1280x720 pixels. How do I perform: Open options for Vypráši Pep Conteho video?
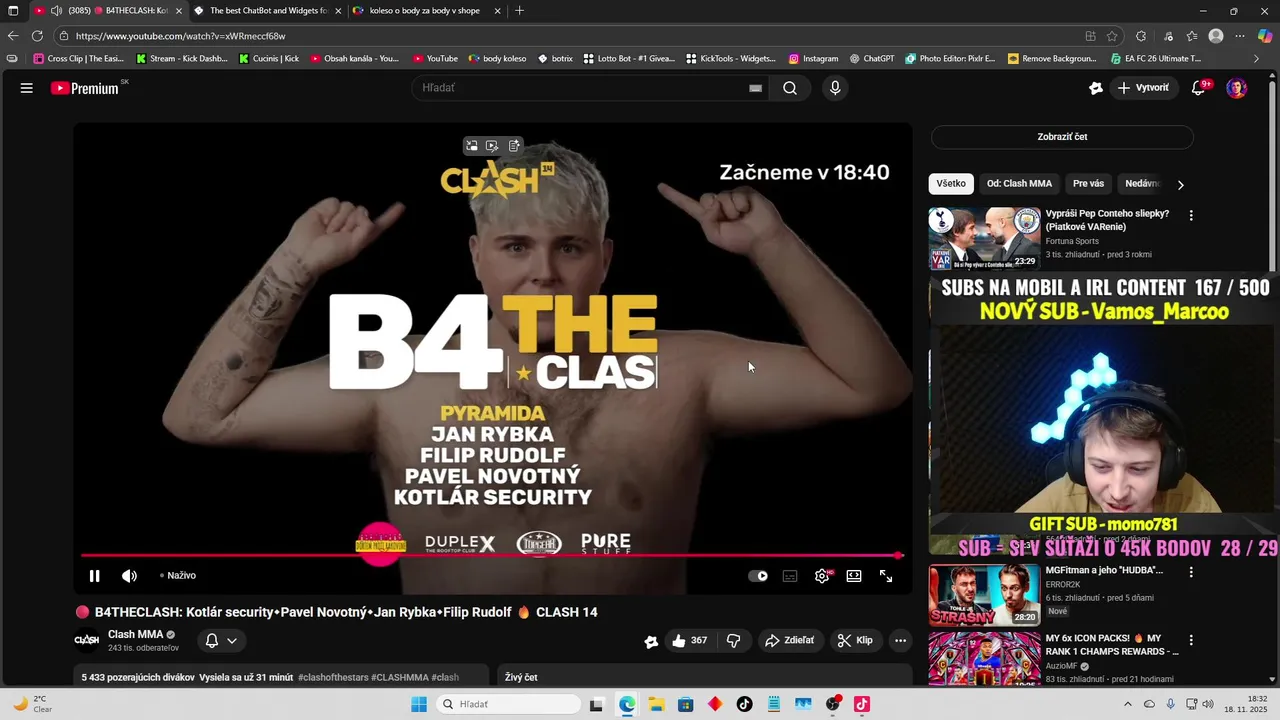click(x=1191, y=215)
